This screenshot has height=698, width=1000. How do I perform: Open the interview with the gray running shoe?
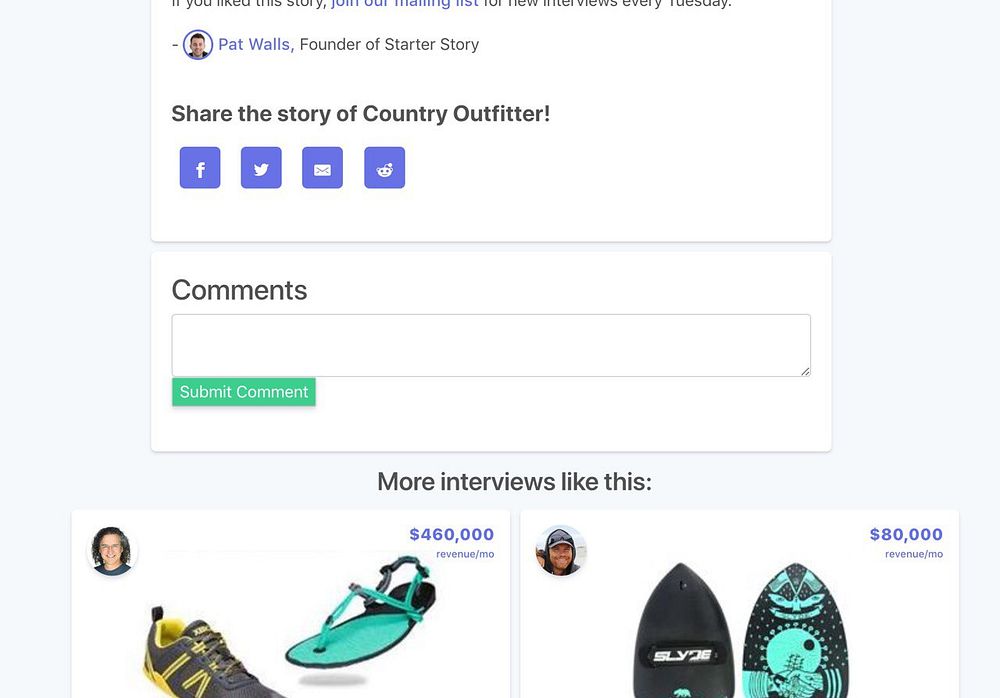(x=210, y=652)
